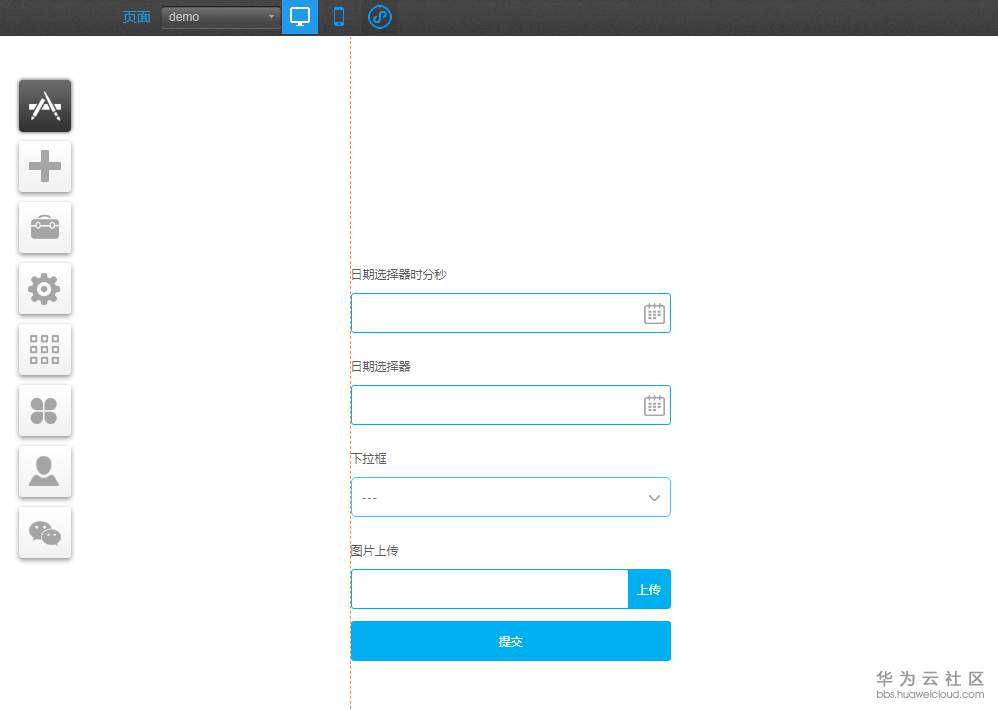Select the app components icon in sidebar
The width and height of the screenshot is (998, 709).
click(x=44, y=105)
